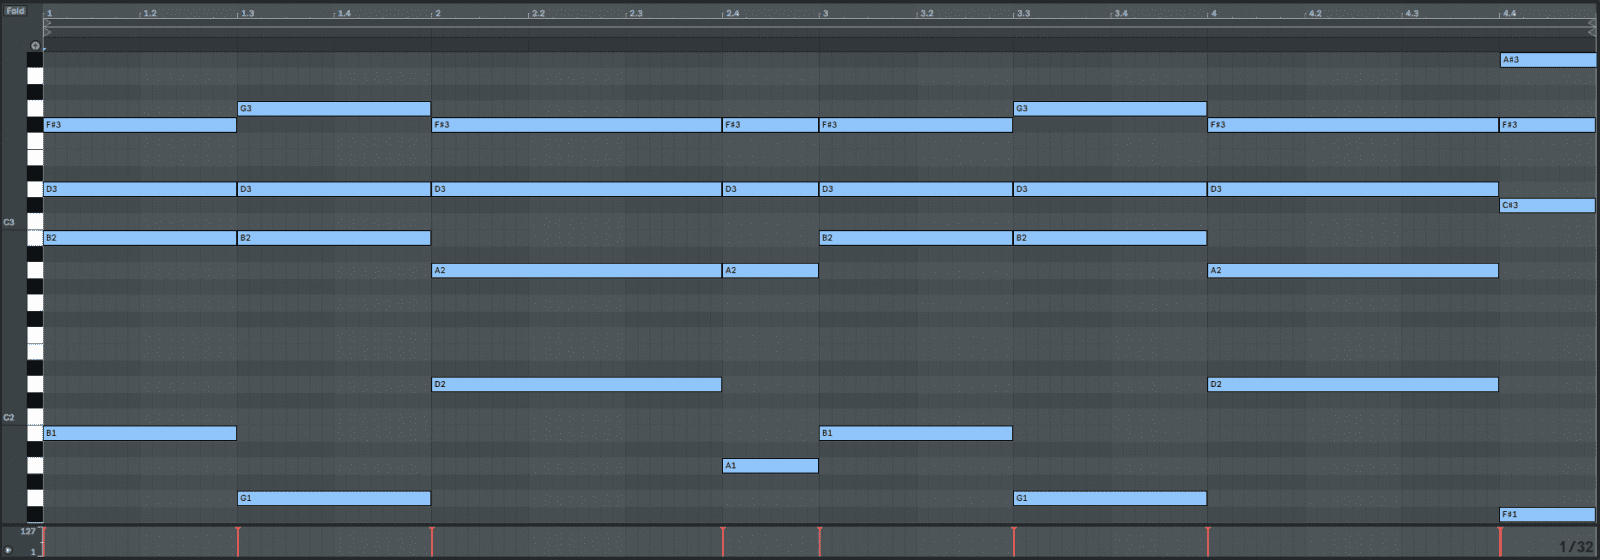The height and width of the screenshot is (560, 1600).
Task: Select the C#3 note
Action: pos(1547,205)
